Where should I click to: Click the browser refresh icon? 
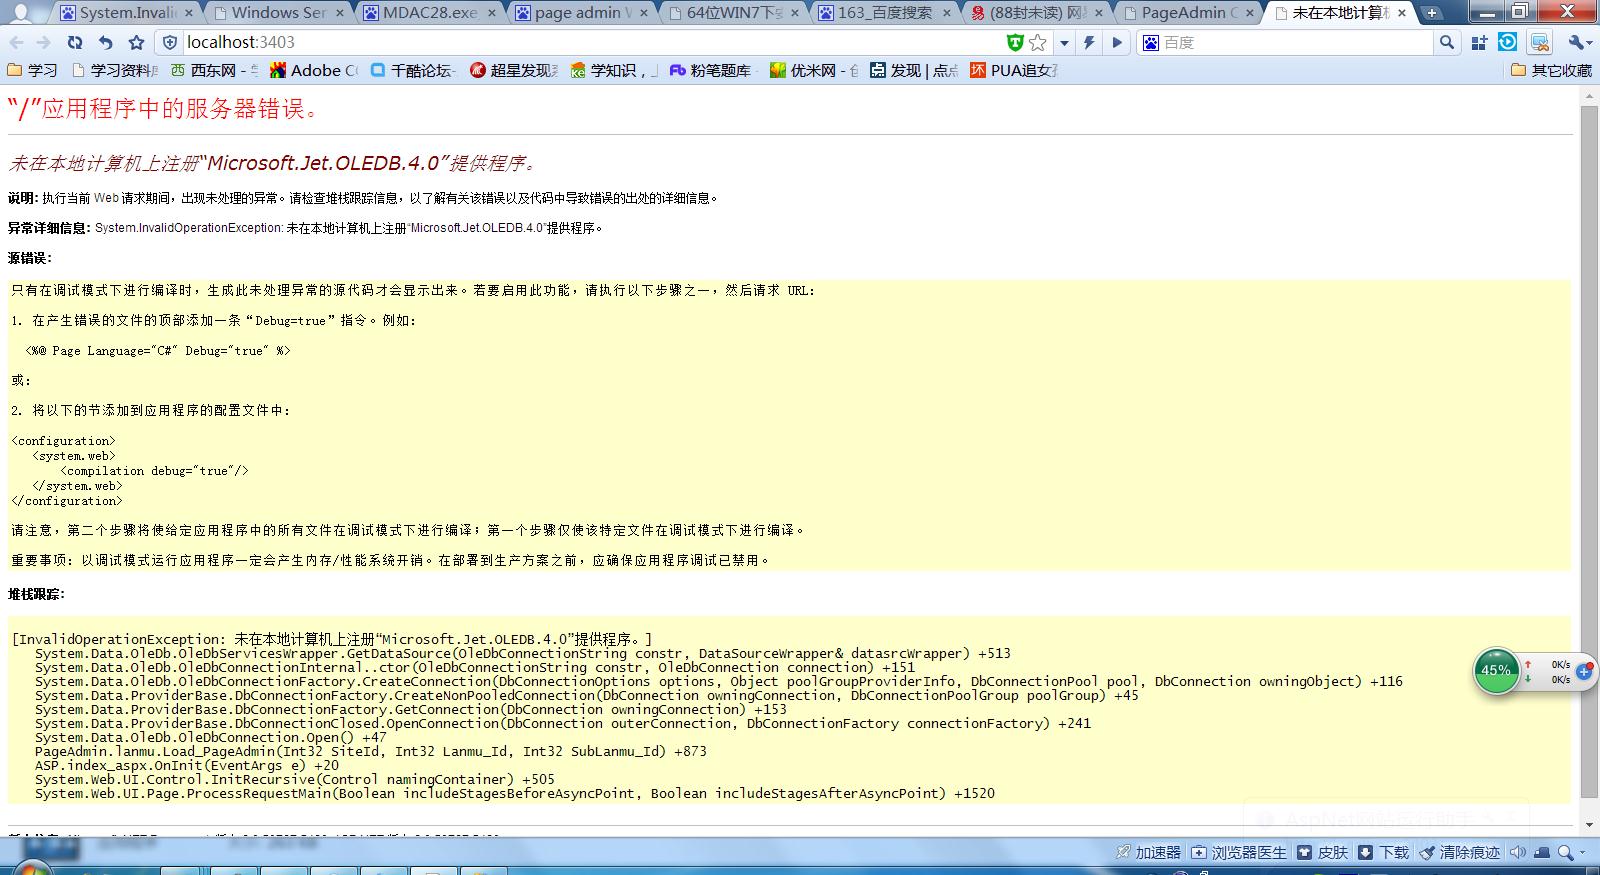coord(75,42)
